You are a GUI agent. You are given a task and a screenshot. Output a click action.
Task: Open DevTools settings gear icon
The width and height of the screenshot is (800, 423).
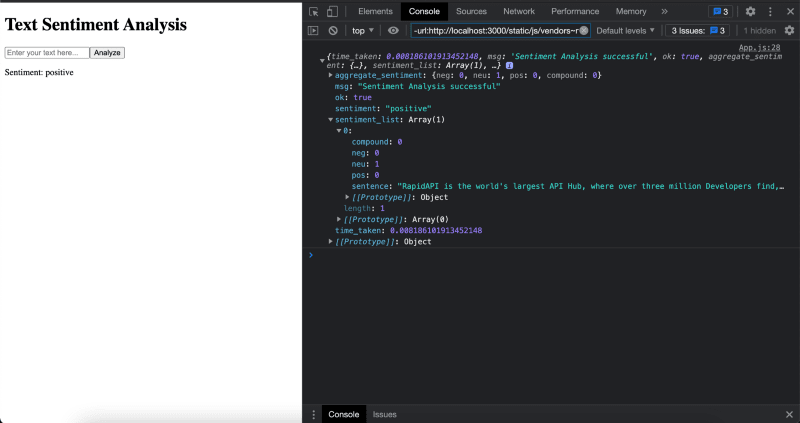tap(750, 11)
